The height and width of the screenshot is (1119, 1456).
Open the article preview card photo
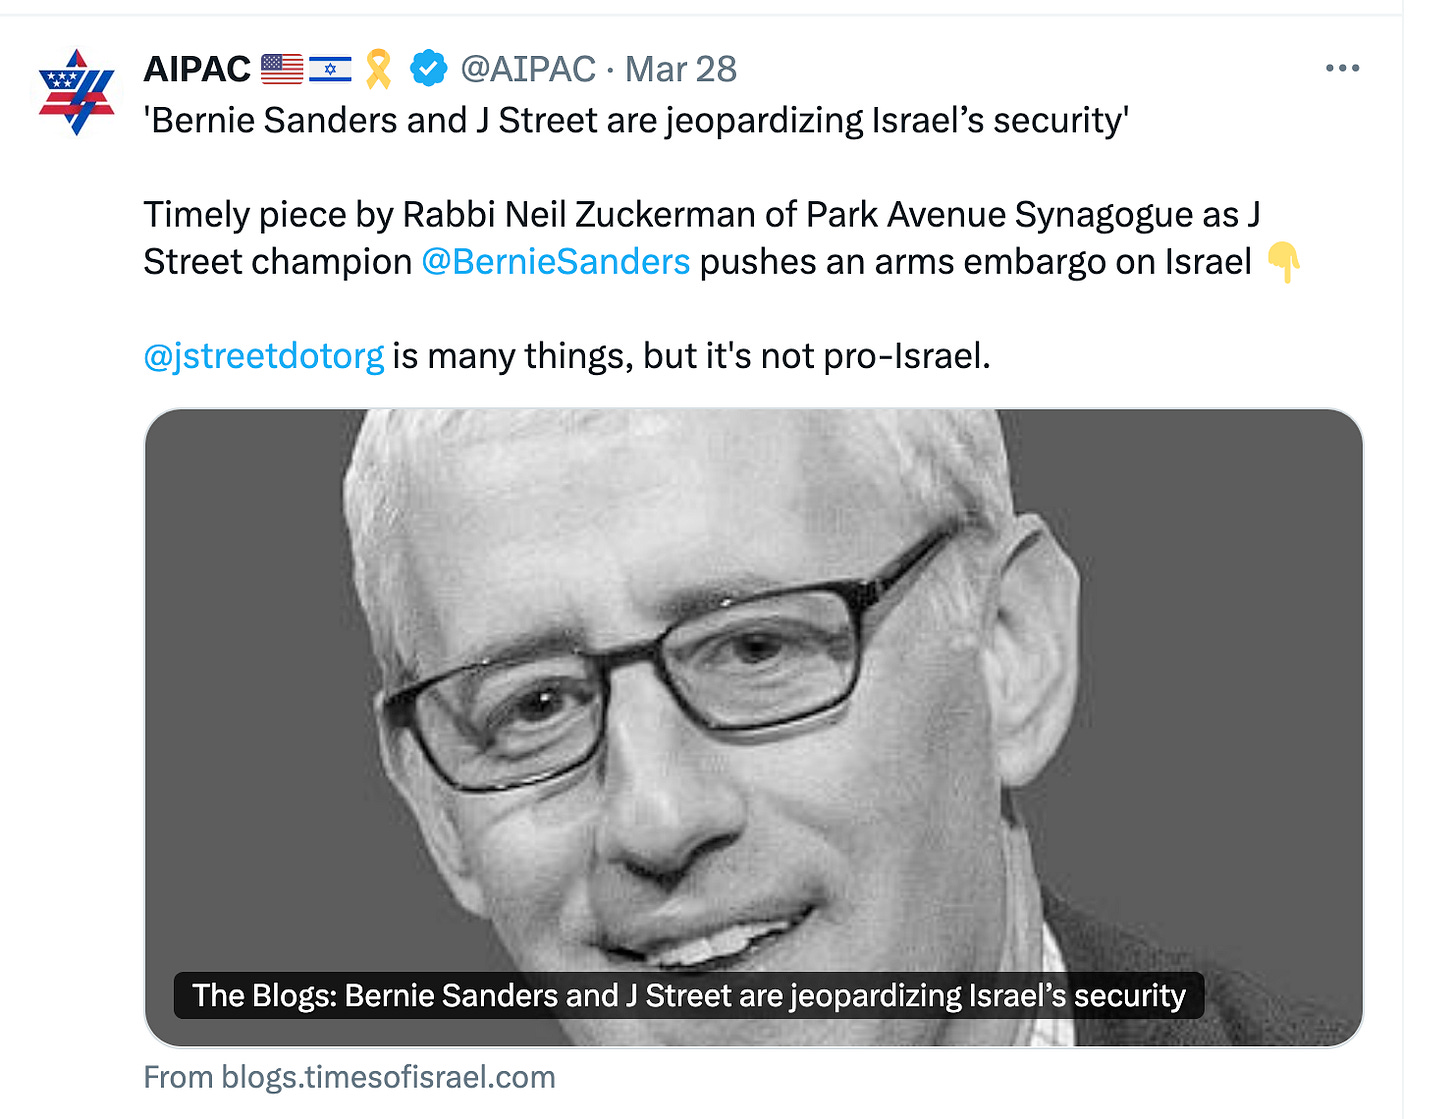click(x=754, y=727)
